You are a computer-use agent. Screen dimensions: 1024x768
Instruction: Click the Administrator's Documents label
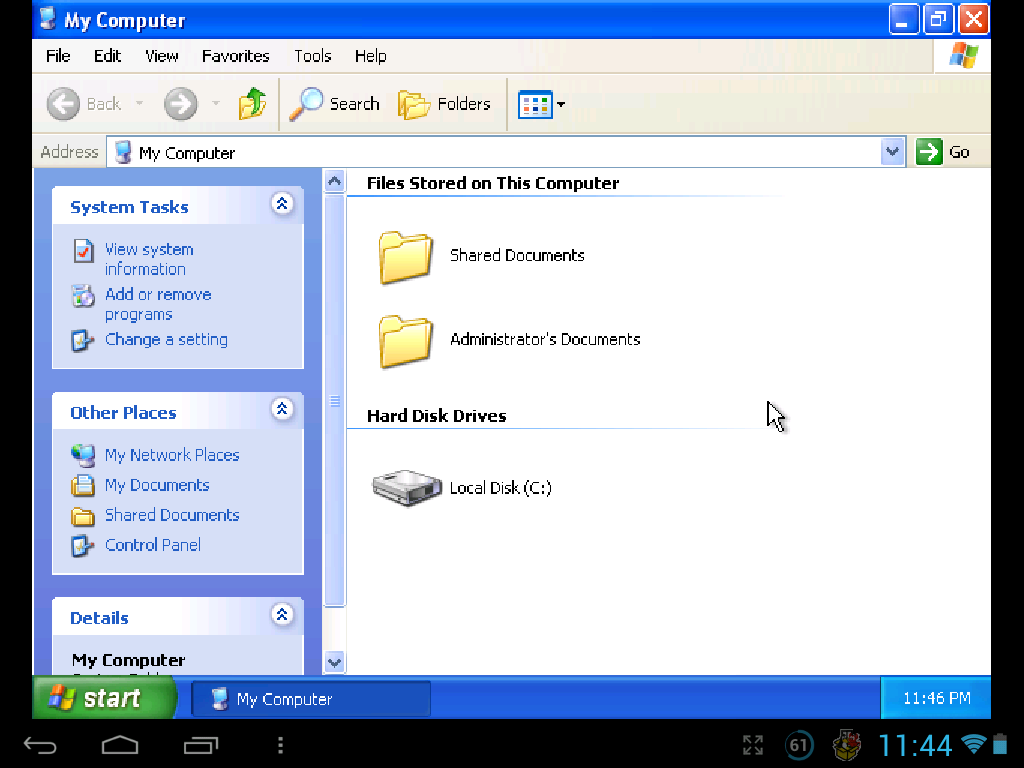point(545,340)
